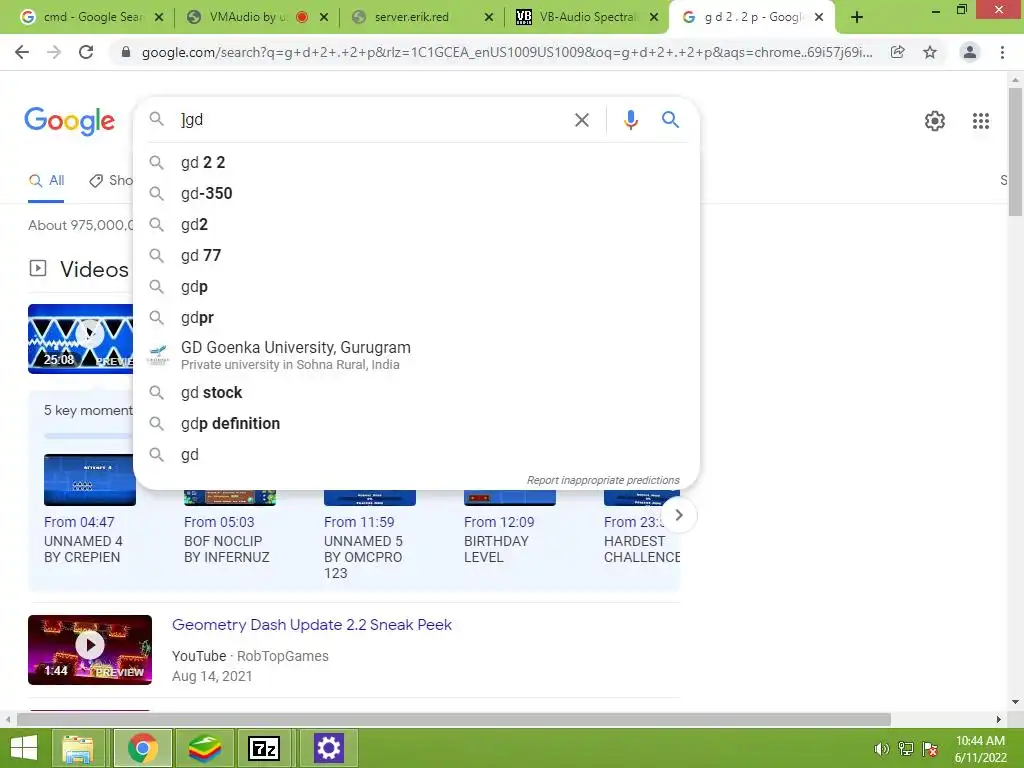Choose the suggestion 'gd-350'
Image resolution: width=1024 pixels, height=768 pixels.
pyautogui.click(x=416, y=193)
